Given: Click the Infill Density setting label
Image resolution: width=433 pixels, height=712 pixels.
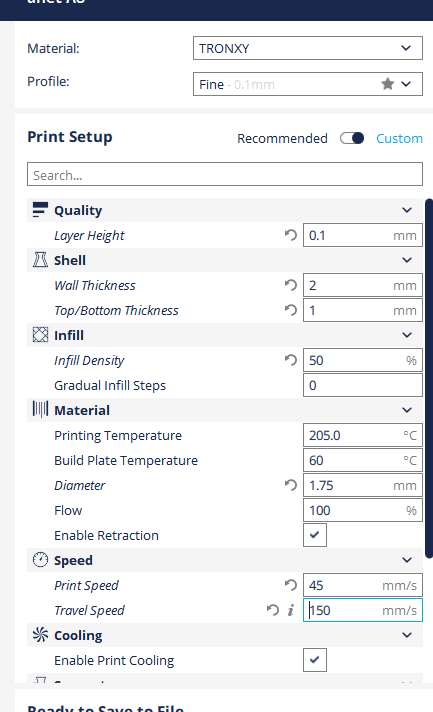Looking at the screenshot, I should (89, 360).
